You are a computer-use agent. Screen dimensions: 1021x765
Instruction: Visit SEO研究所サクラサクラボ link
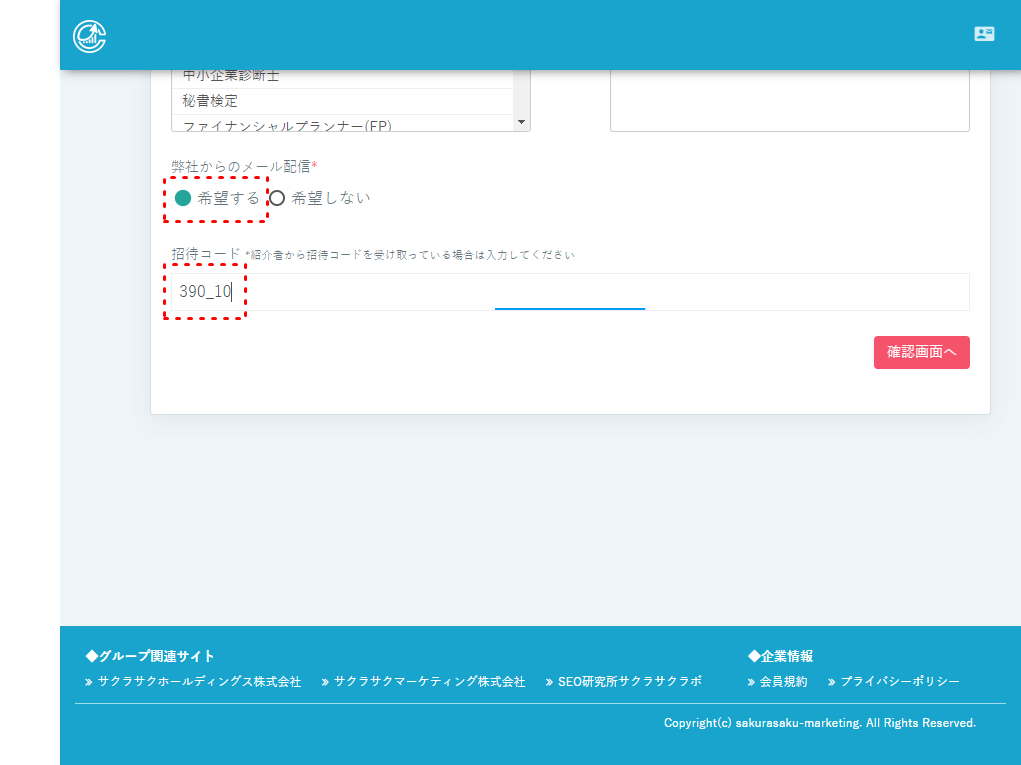coord(630,682)
